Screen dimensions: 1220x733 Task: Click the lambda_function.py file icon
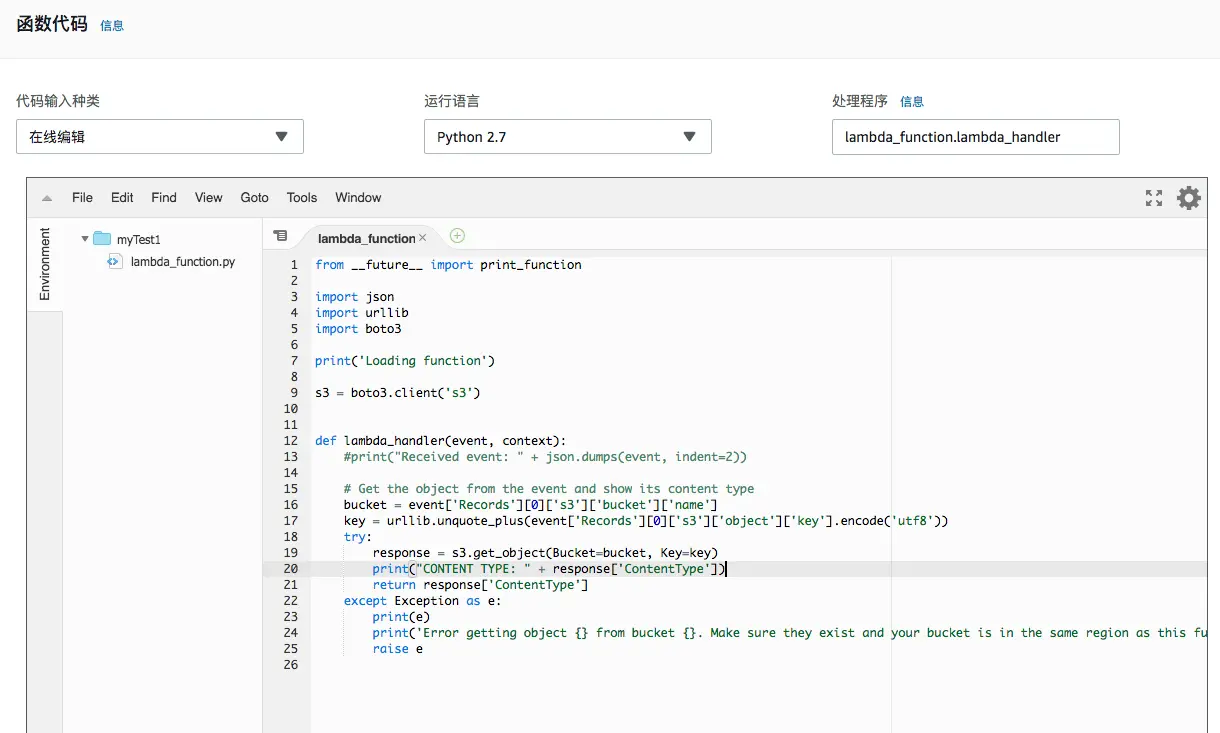tap(114, 261)
